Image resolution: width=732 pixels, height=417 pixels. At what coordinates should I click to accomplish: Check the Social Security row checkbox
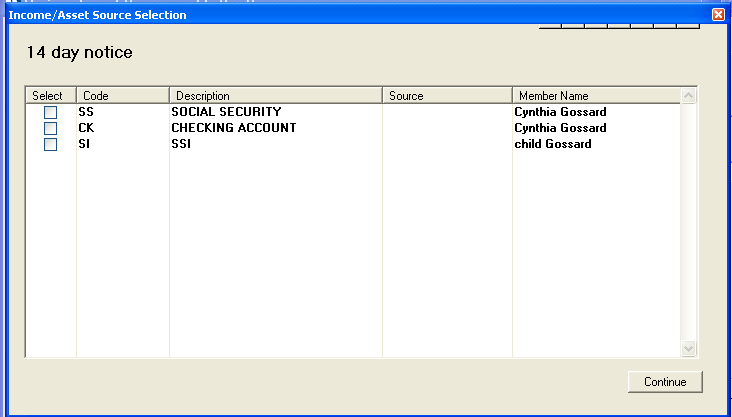click(x=50, y=113)
